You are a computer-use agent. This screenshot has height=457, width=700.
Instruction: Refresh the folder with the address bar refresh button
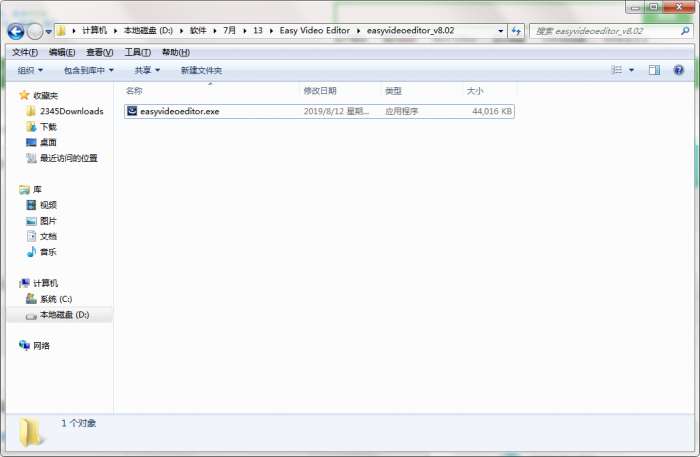tap(516, 31)
